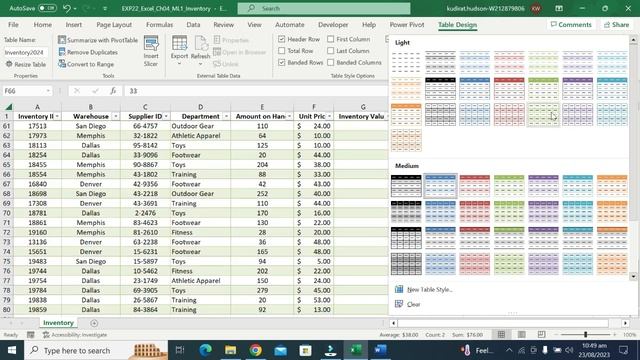Image resolution: width=640 pixels, height=360 pixels.
Task: Click the Resize Table icon
Action: [x=9, y=64]
